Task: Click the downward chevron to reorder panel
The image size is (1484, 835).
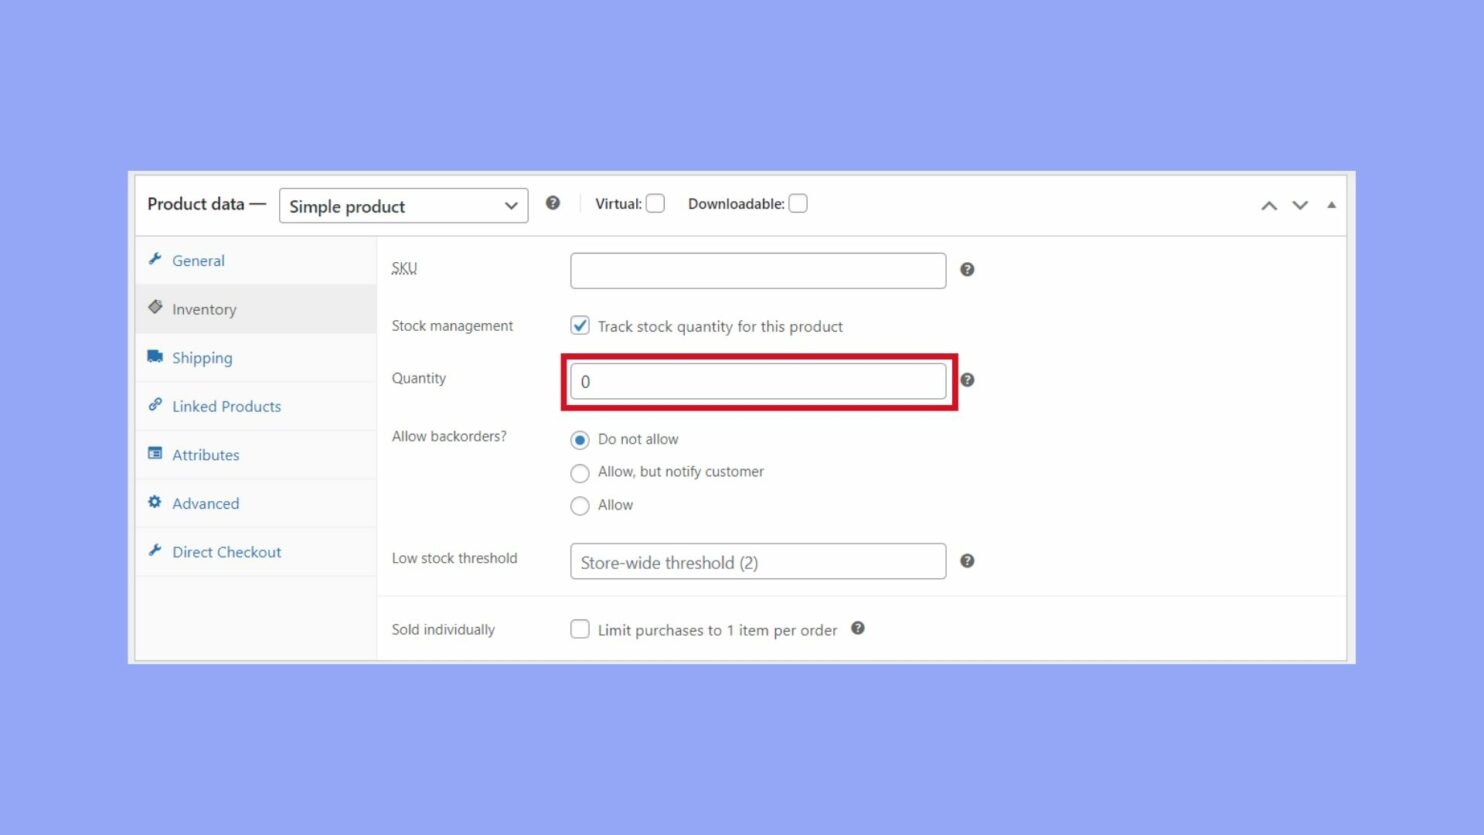Action: [1300, 205]
